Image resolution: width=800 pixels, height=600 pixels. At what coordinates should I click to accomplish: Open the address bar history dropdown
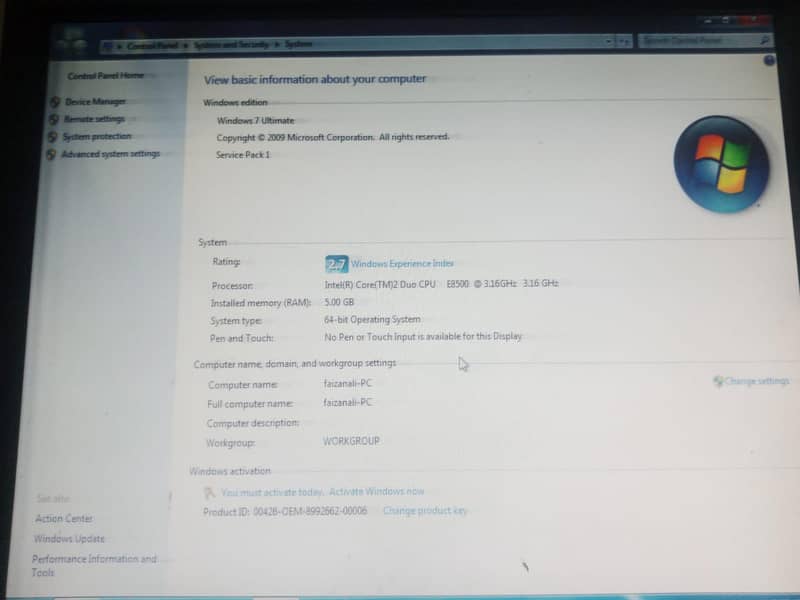[x=608, y=41]
